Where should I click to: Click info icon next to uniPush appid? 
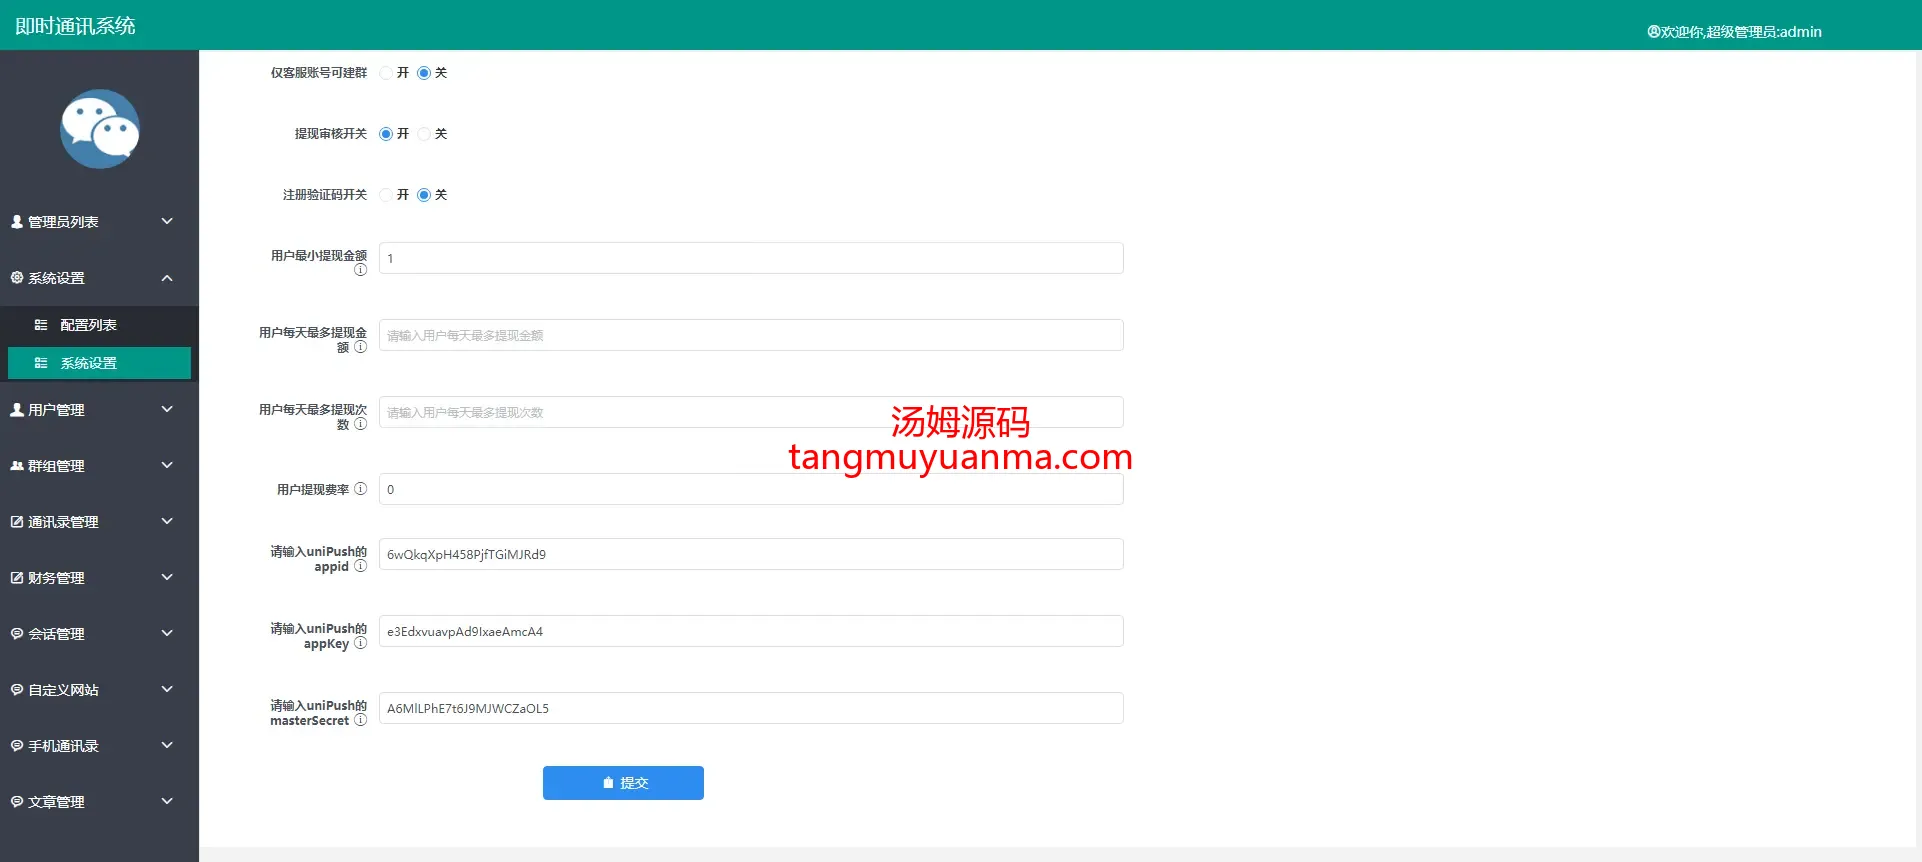[360, 566]
